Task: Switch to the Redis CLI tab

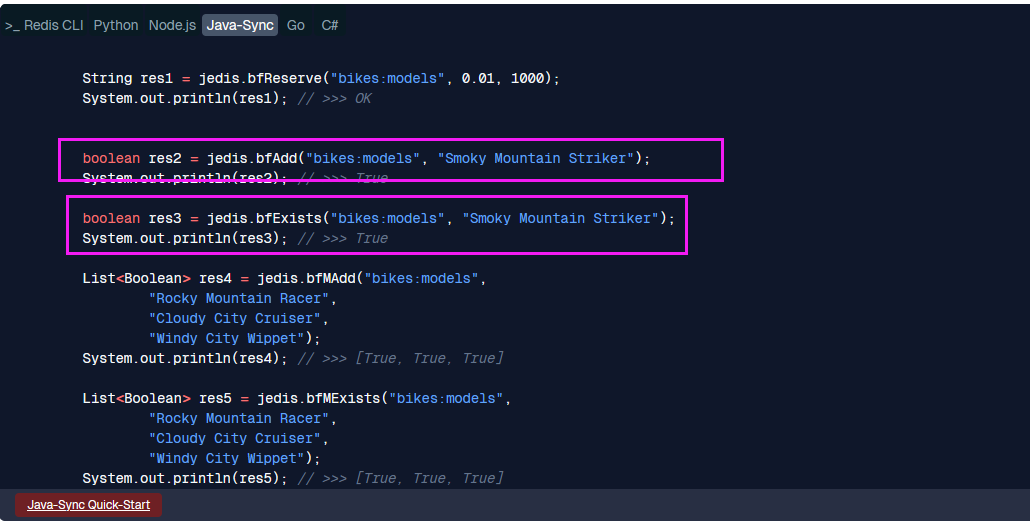Action: click(44, 25)
